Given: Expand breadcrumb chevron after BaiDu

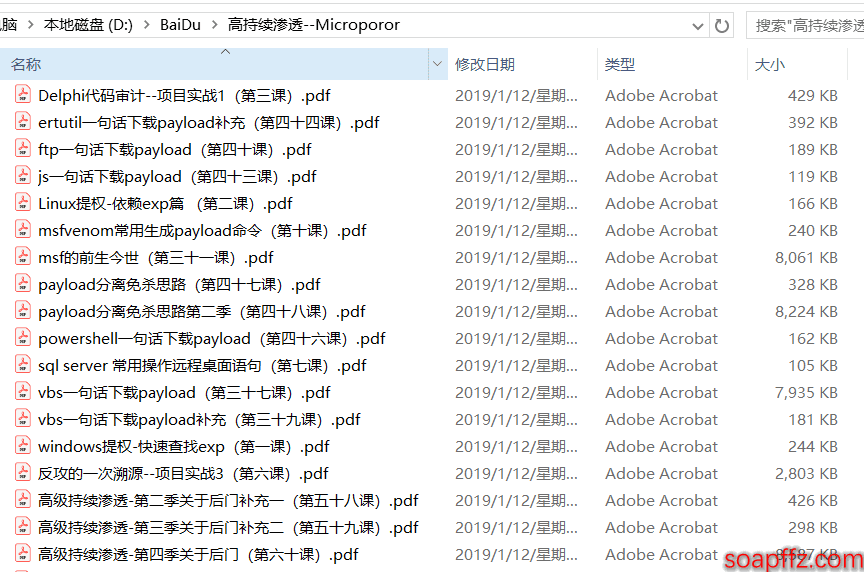Looking at the screenshot, I should click(214, 25).
